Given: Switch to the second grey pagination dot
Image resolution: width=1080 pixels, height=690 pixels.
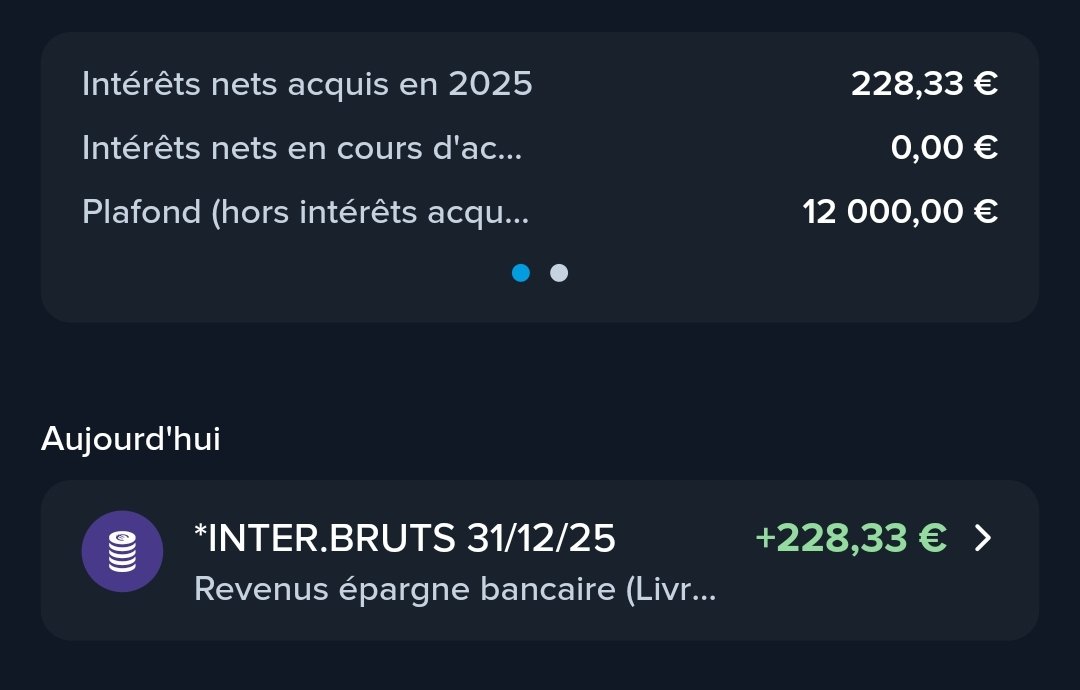Looking at the screenshot, I should pos(559,273).
